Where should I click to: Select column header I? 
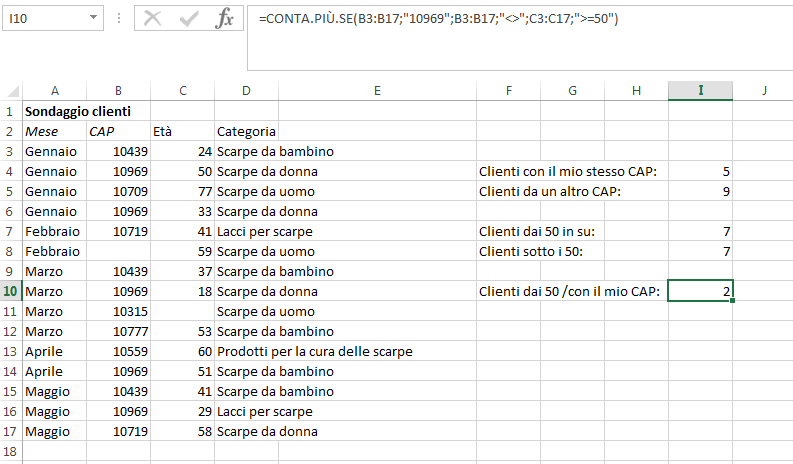pyautogui.click(x=700, y=91)
